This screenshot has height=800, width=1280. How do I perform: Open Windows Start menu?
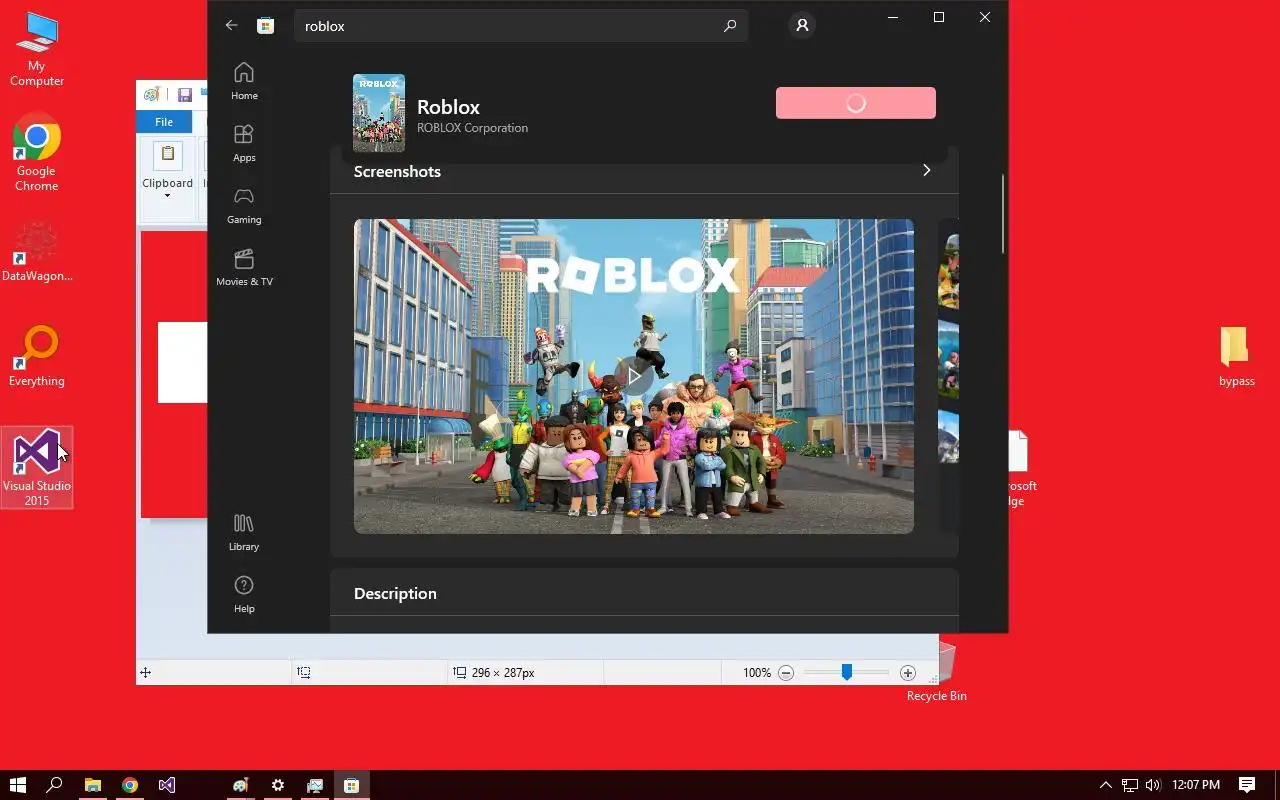[17, 785]
